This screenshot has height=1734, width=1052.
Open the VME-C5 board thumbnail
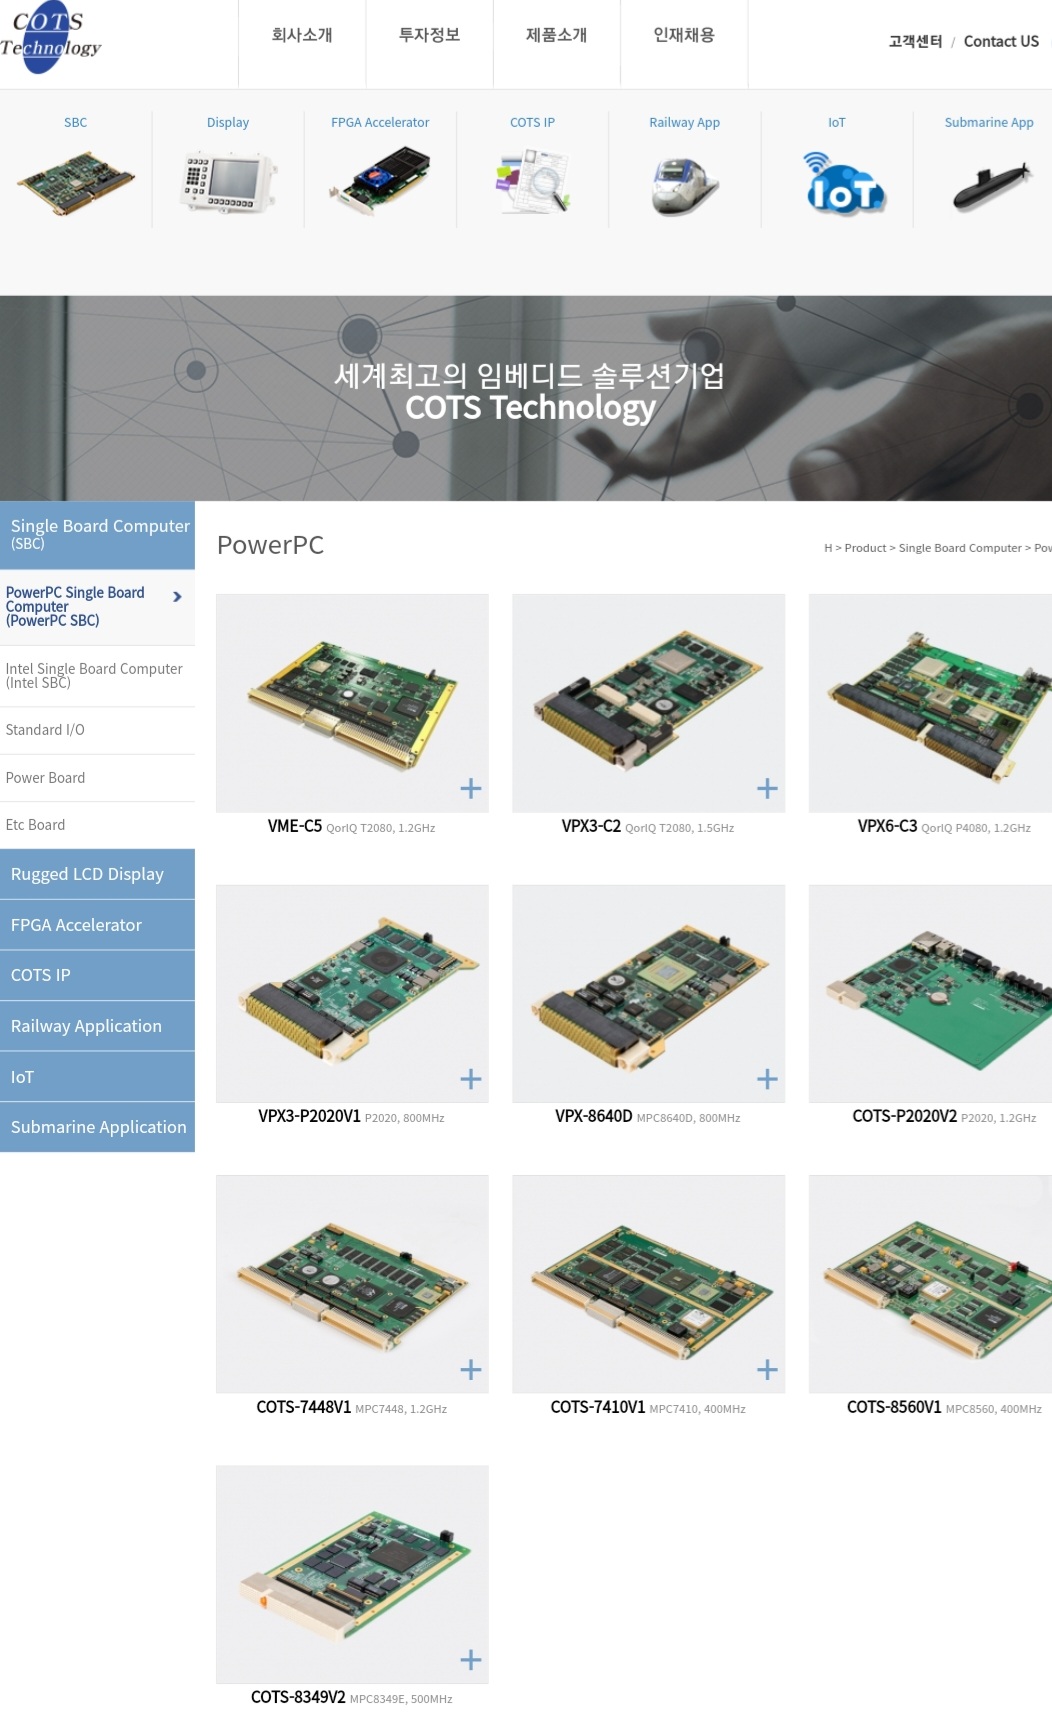pos(352,703)
